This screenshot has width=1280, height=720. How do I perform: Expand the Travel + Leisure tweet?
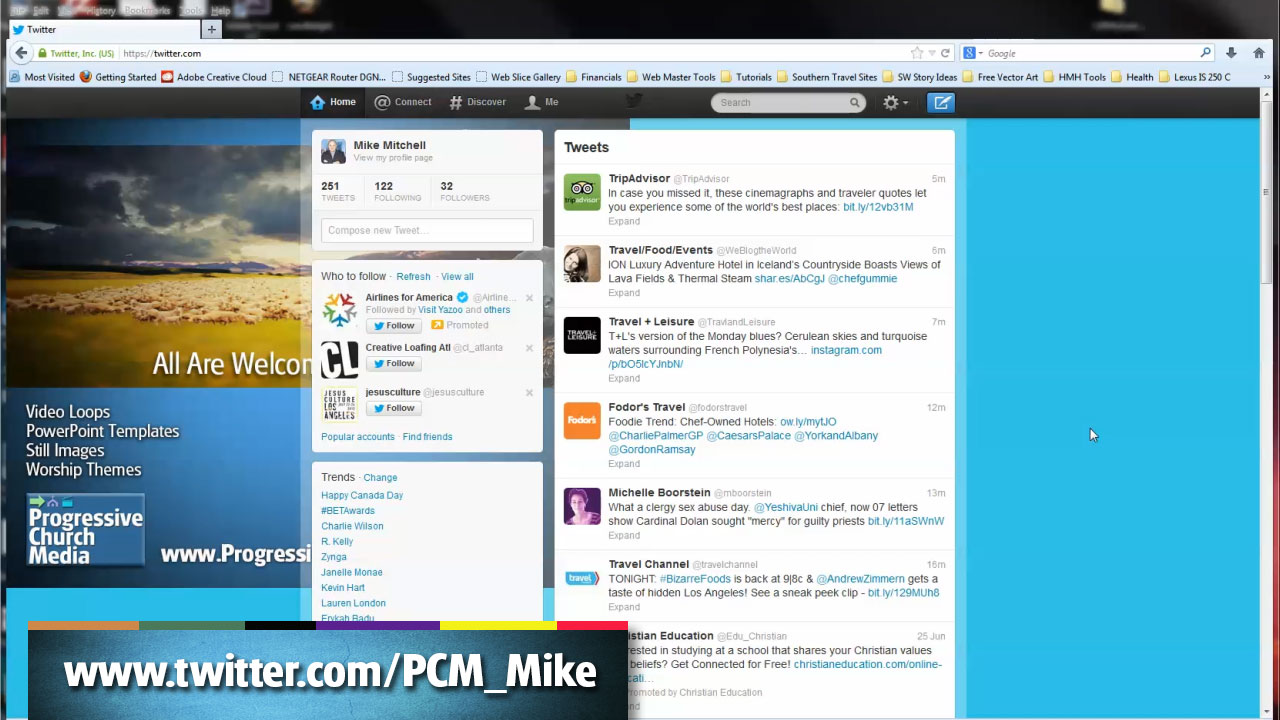(x=624, y=378)
